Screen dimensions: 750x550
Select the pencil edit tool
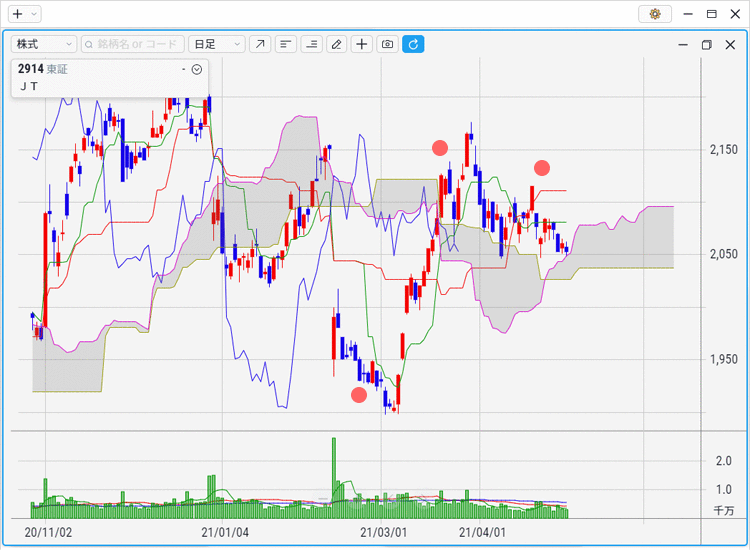click(x=337, y=44)
